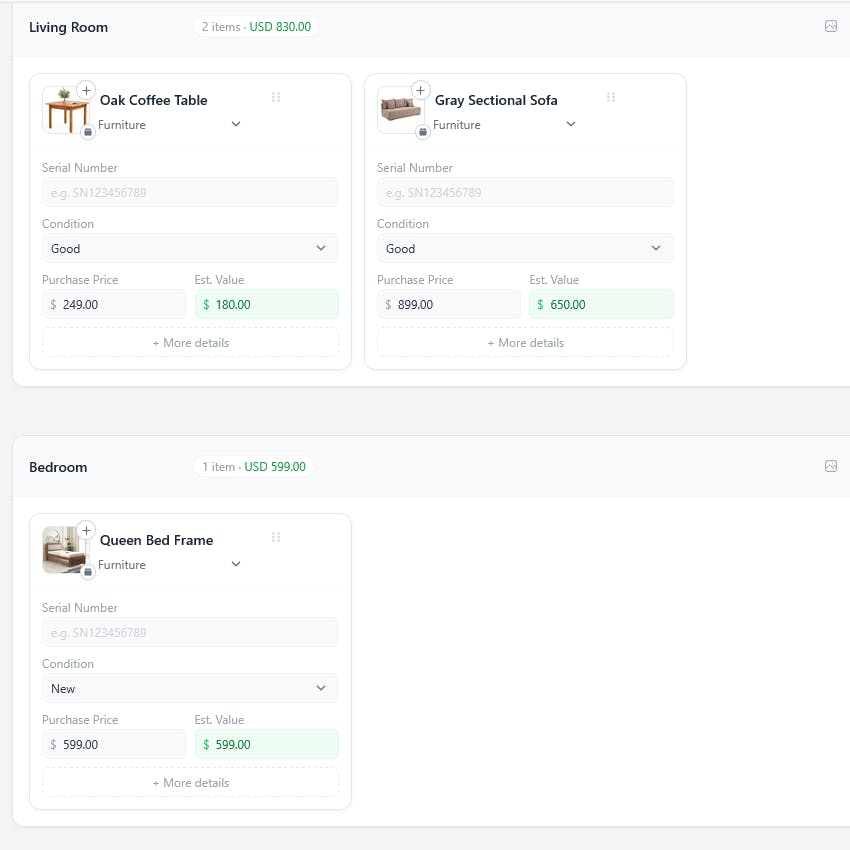Click the drag handle on Queen Bed Frame card

276,537
